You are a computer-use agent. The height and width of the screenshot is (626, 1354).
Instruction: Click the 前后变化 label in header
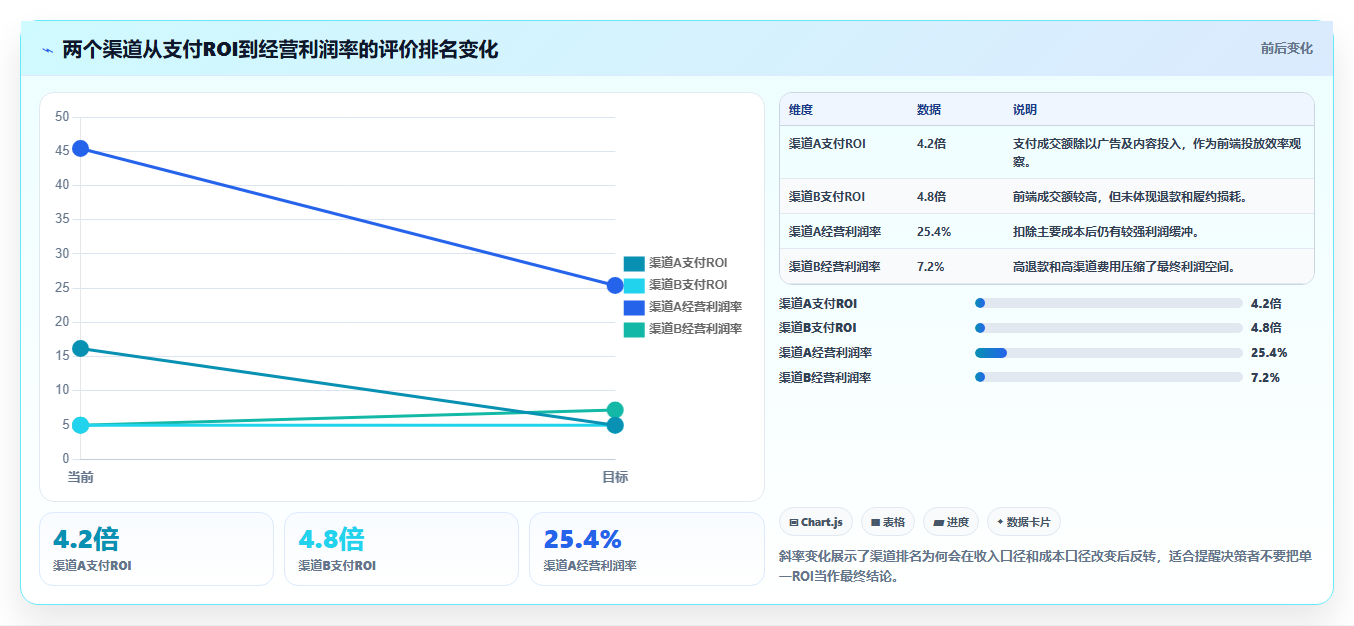click(x=1286, y=48)
